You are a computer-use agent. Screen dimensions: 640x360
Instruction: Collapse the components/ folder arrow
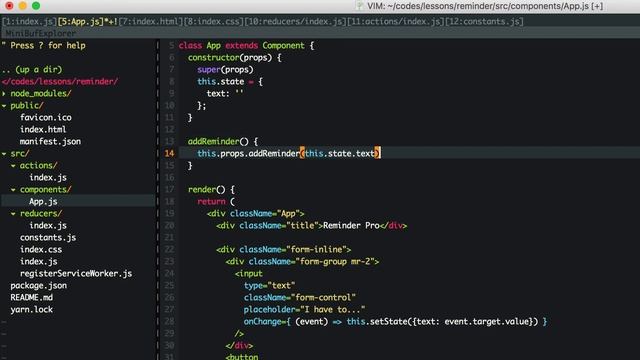coord(13,190)
